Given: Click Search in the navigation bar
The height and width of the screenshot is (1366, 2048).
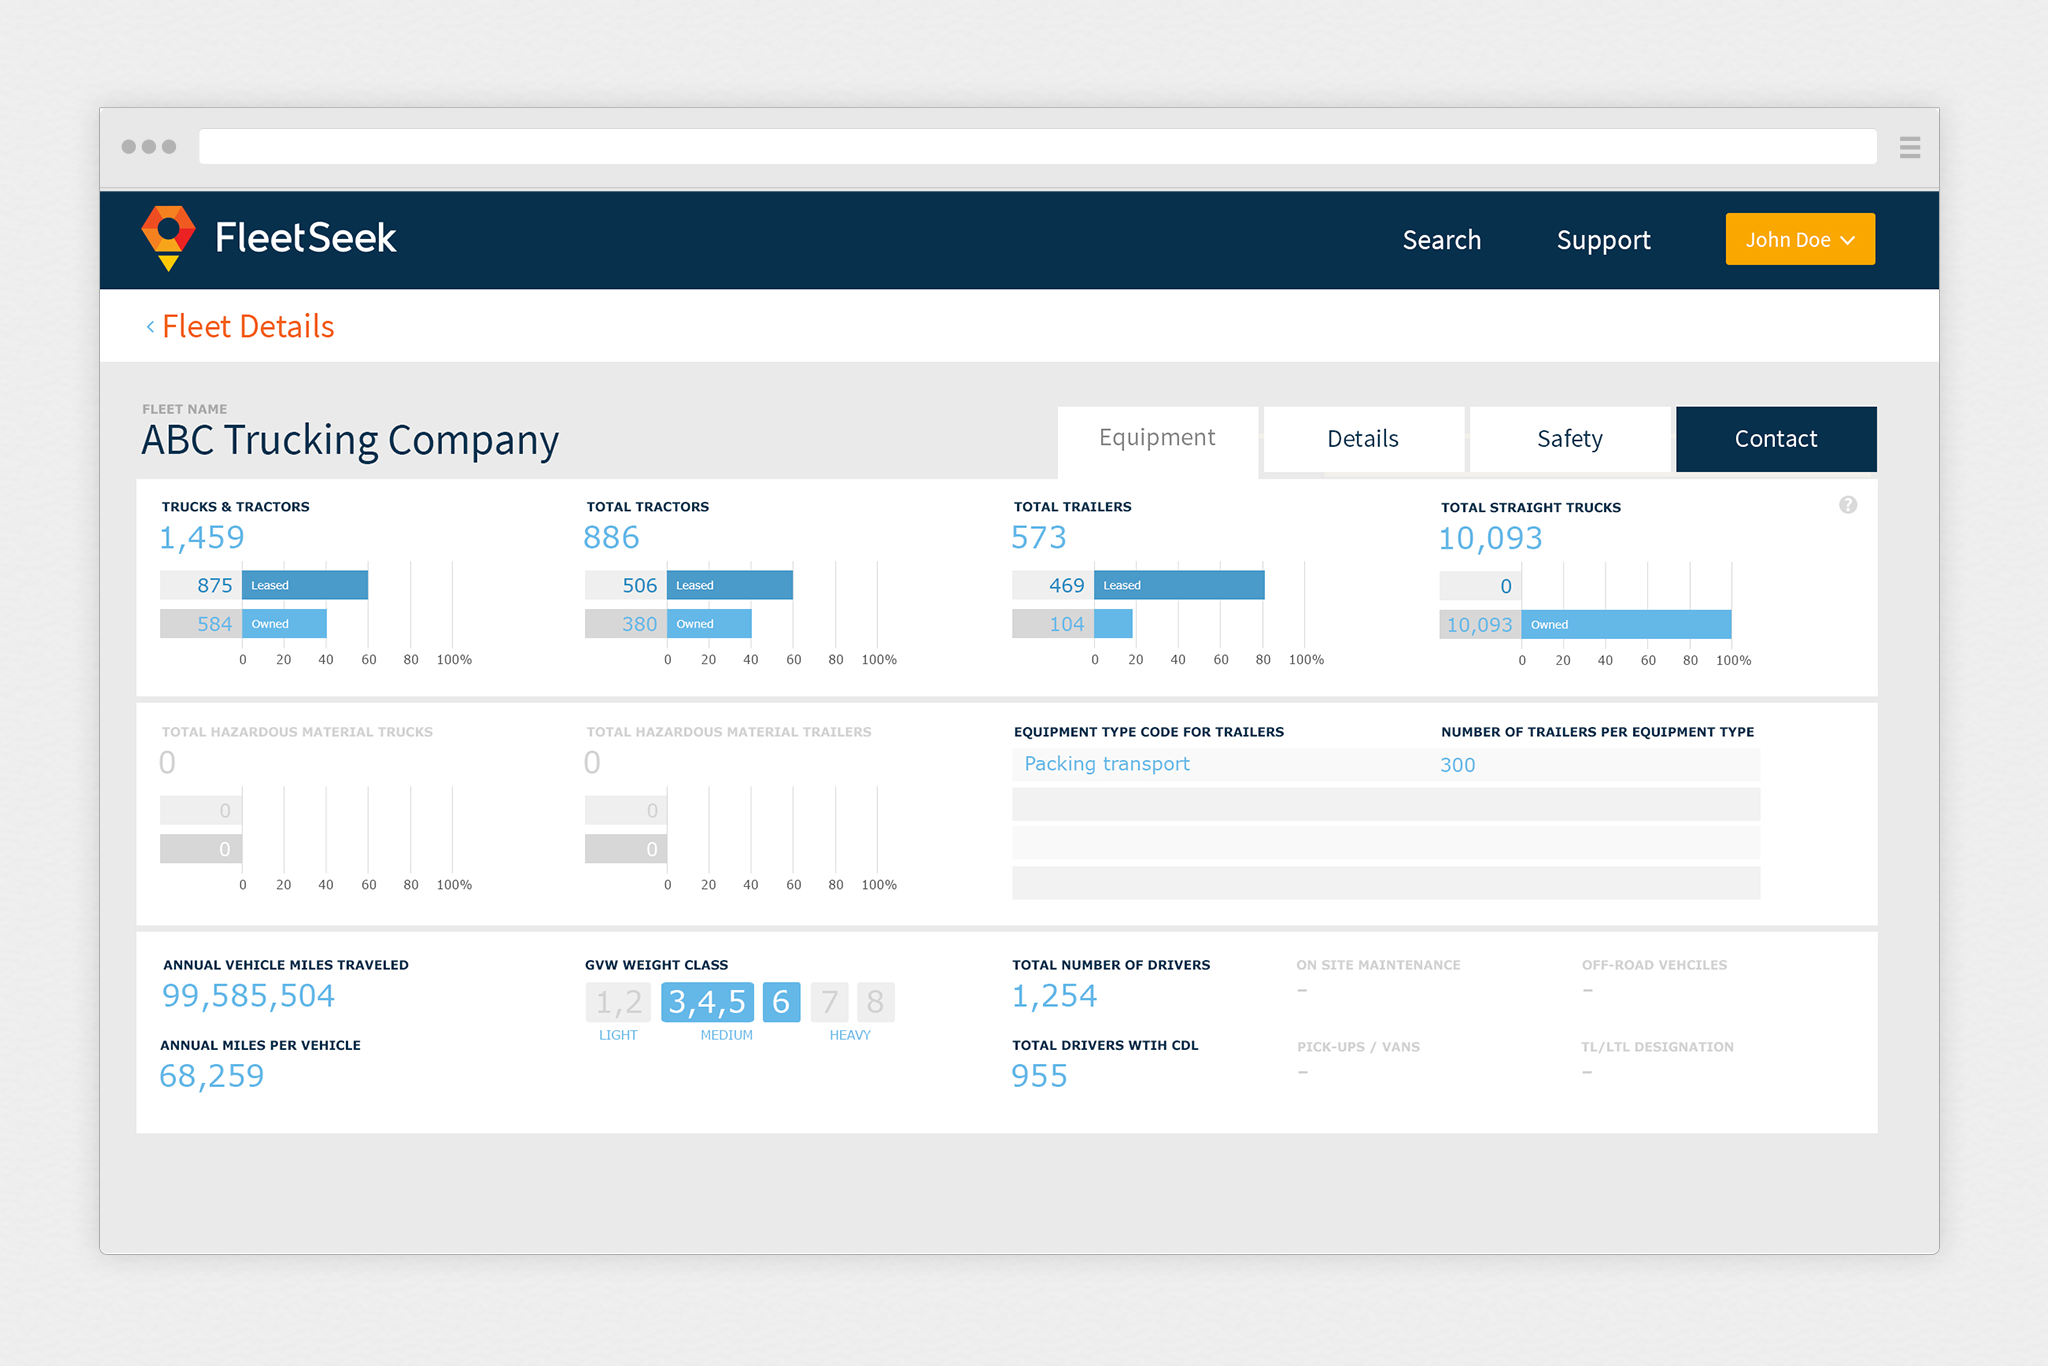Looking at the screenshot, I should [x=1441, y=240].
